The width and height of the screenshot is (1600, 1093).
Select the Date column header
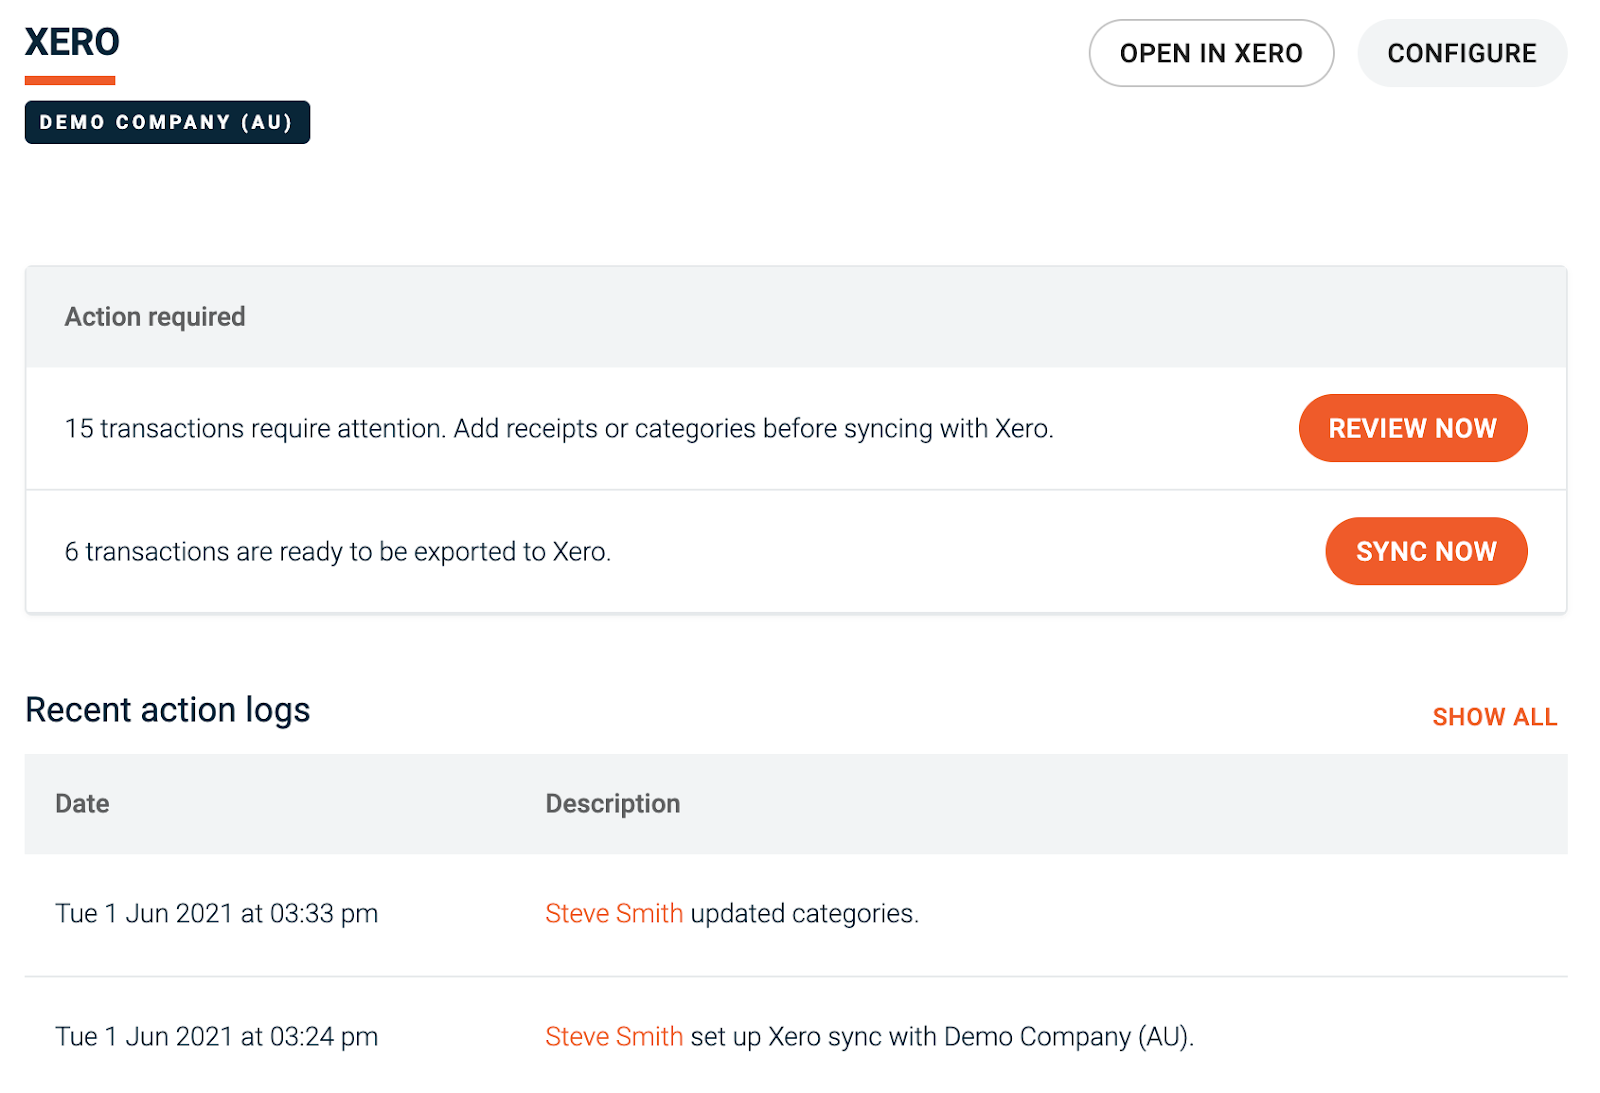(81, 804)
